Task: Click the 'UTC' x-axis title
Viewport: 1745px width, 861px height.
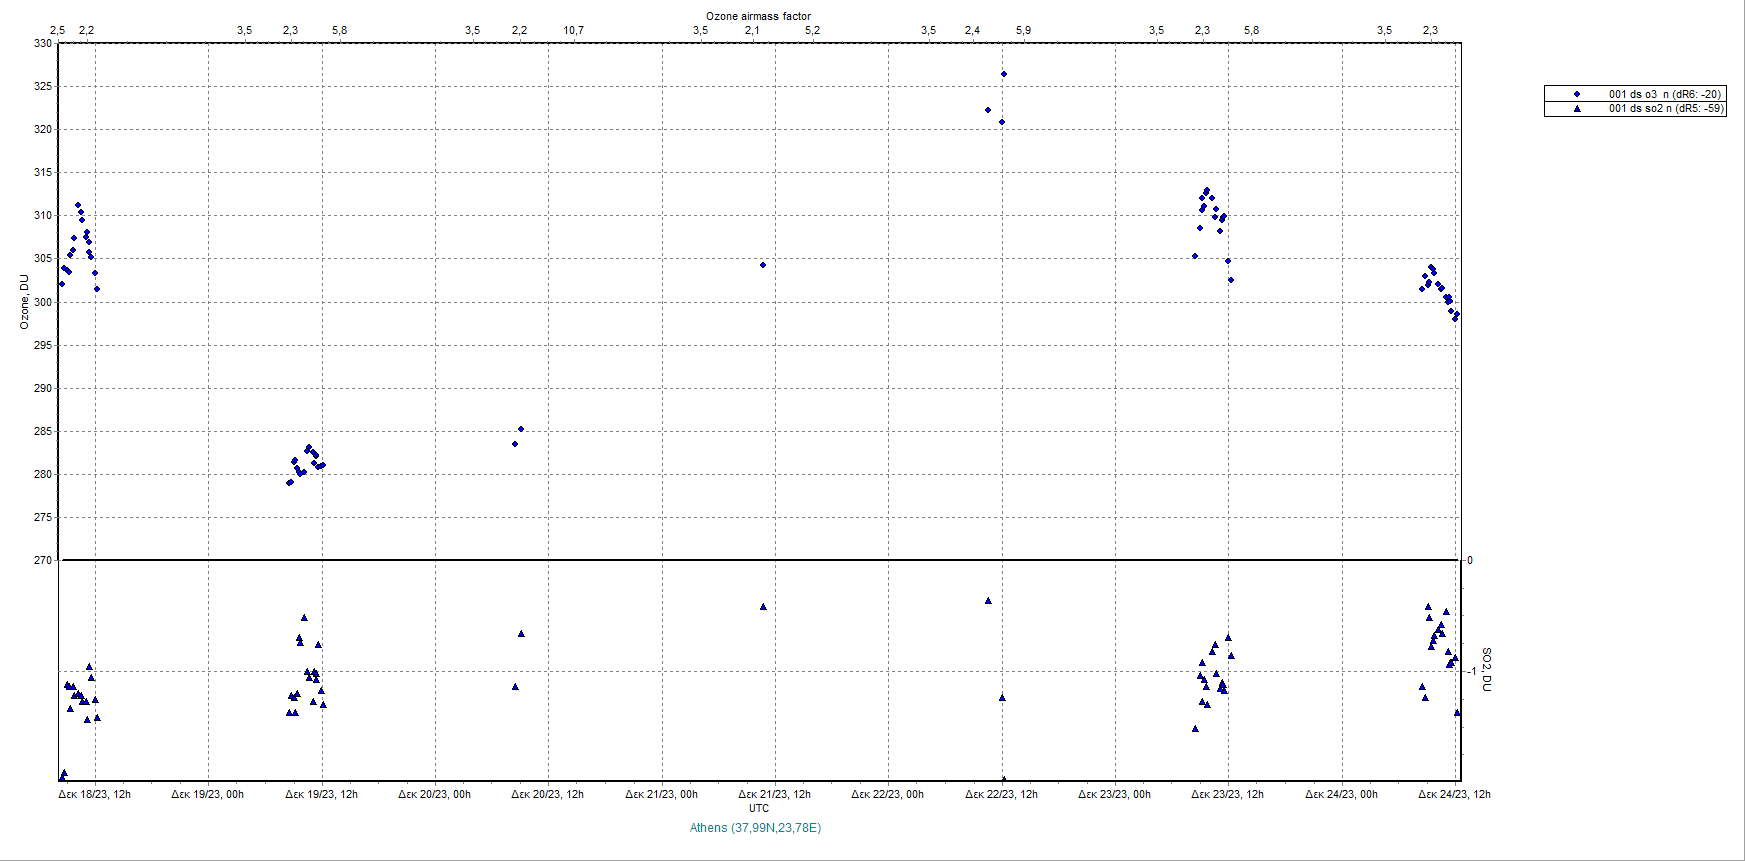Action: 759,808
